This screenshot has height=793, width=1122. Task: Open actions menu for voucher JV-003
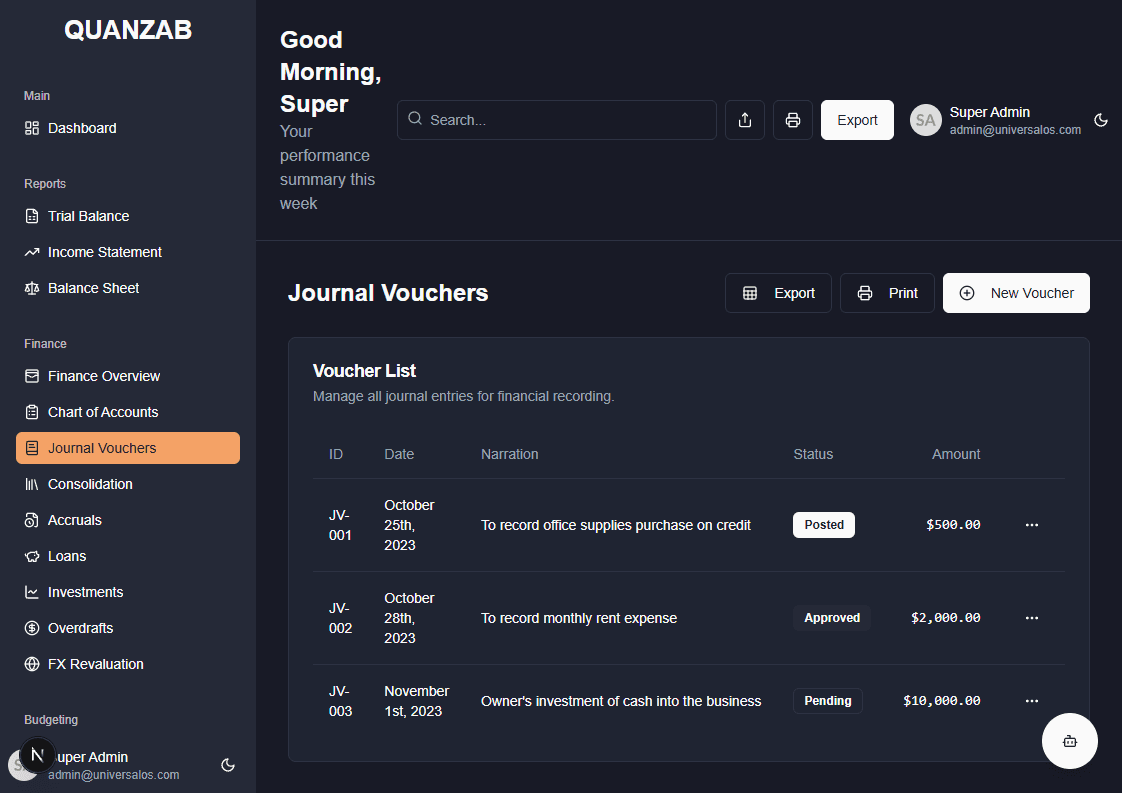click(1032, 701)
